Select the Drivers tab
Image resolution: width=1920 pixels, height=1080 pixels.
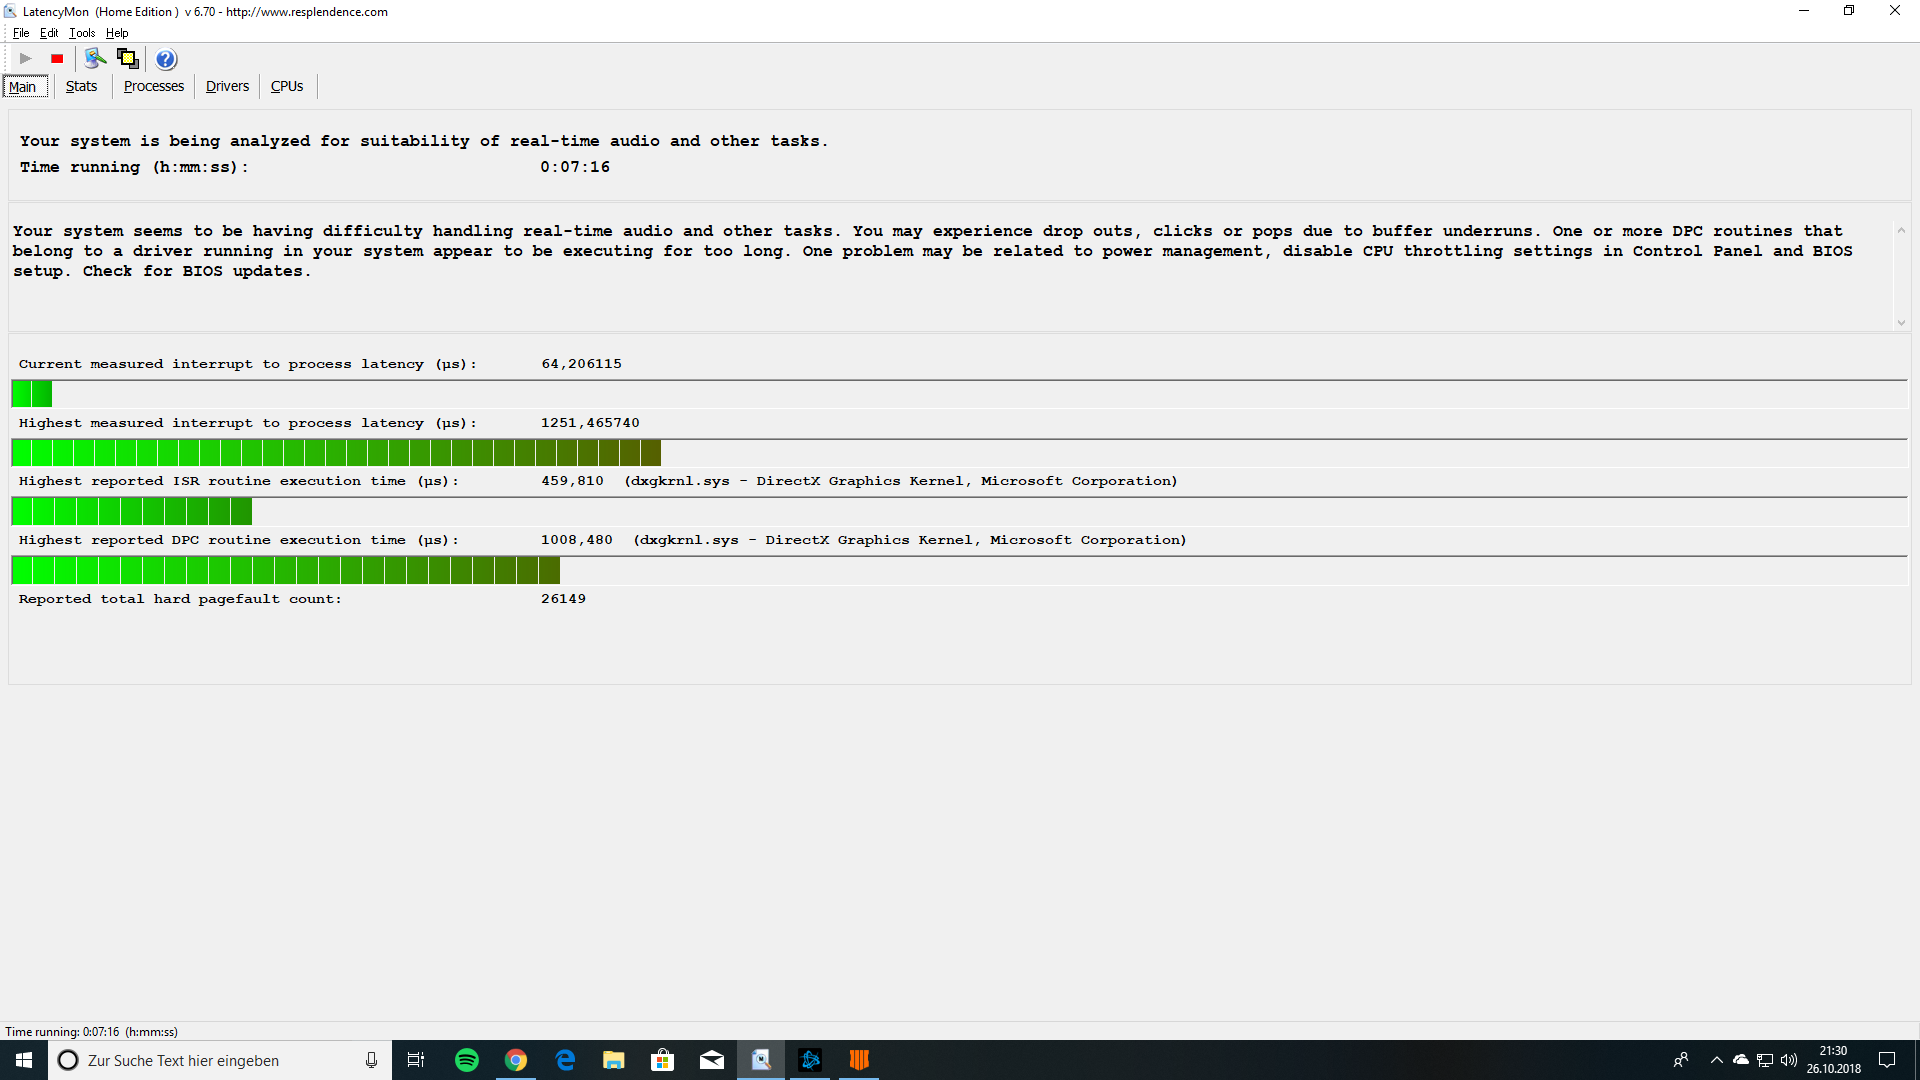click(227, 86)
